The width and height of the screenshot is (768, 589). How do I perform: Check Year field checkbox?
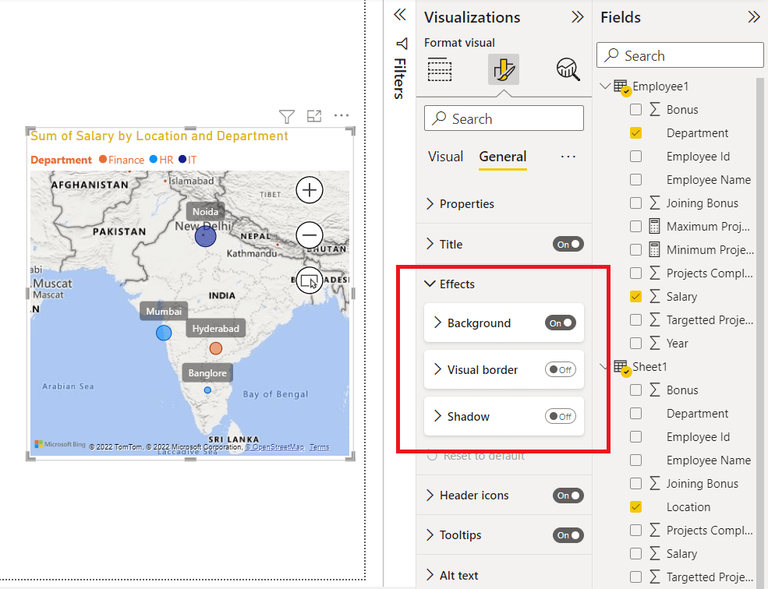636,343
